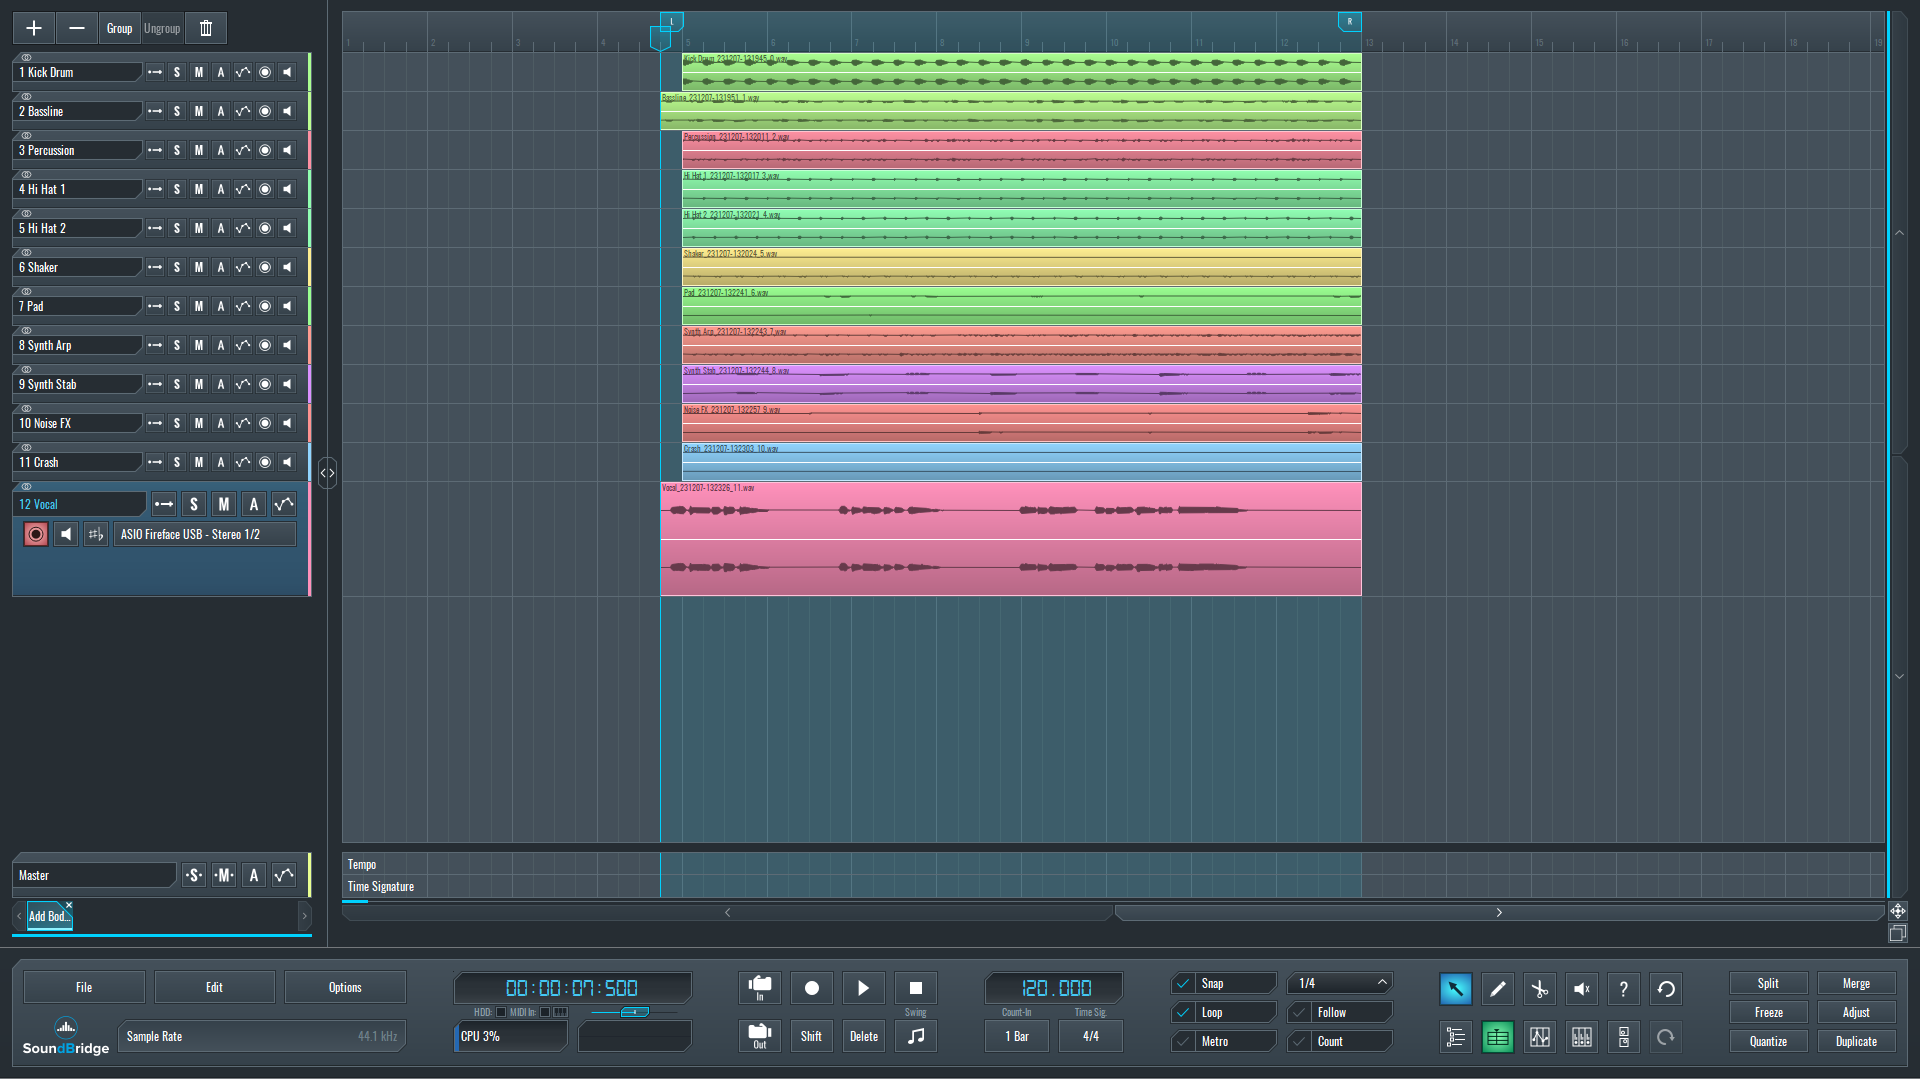Enable the Count checkbox

[1299, 1041]
